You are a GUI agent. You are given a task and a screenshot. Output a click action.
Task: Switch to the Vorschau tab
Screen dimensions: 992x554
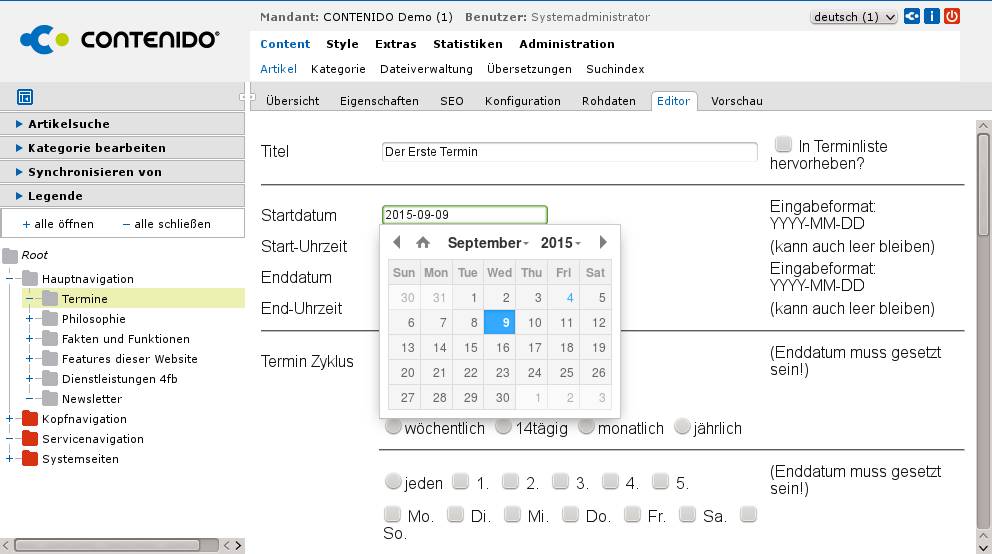pos(736,101)
